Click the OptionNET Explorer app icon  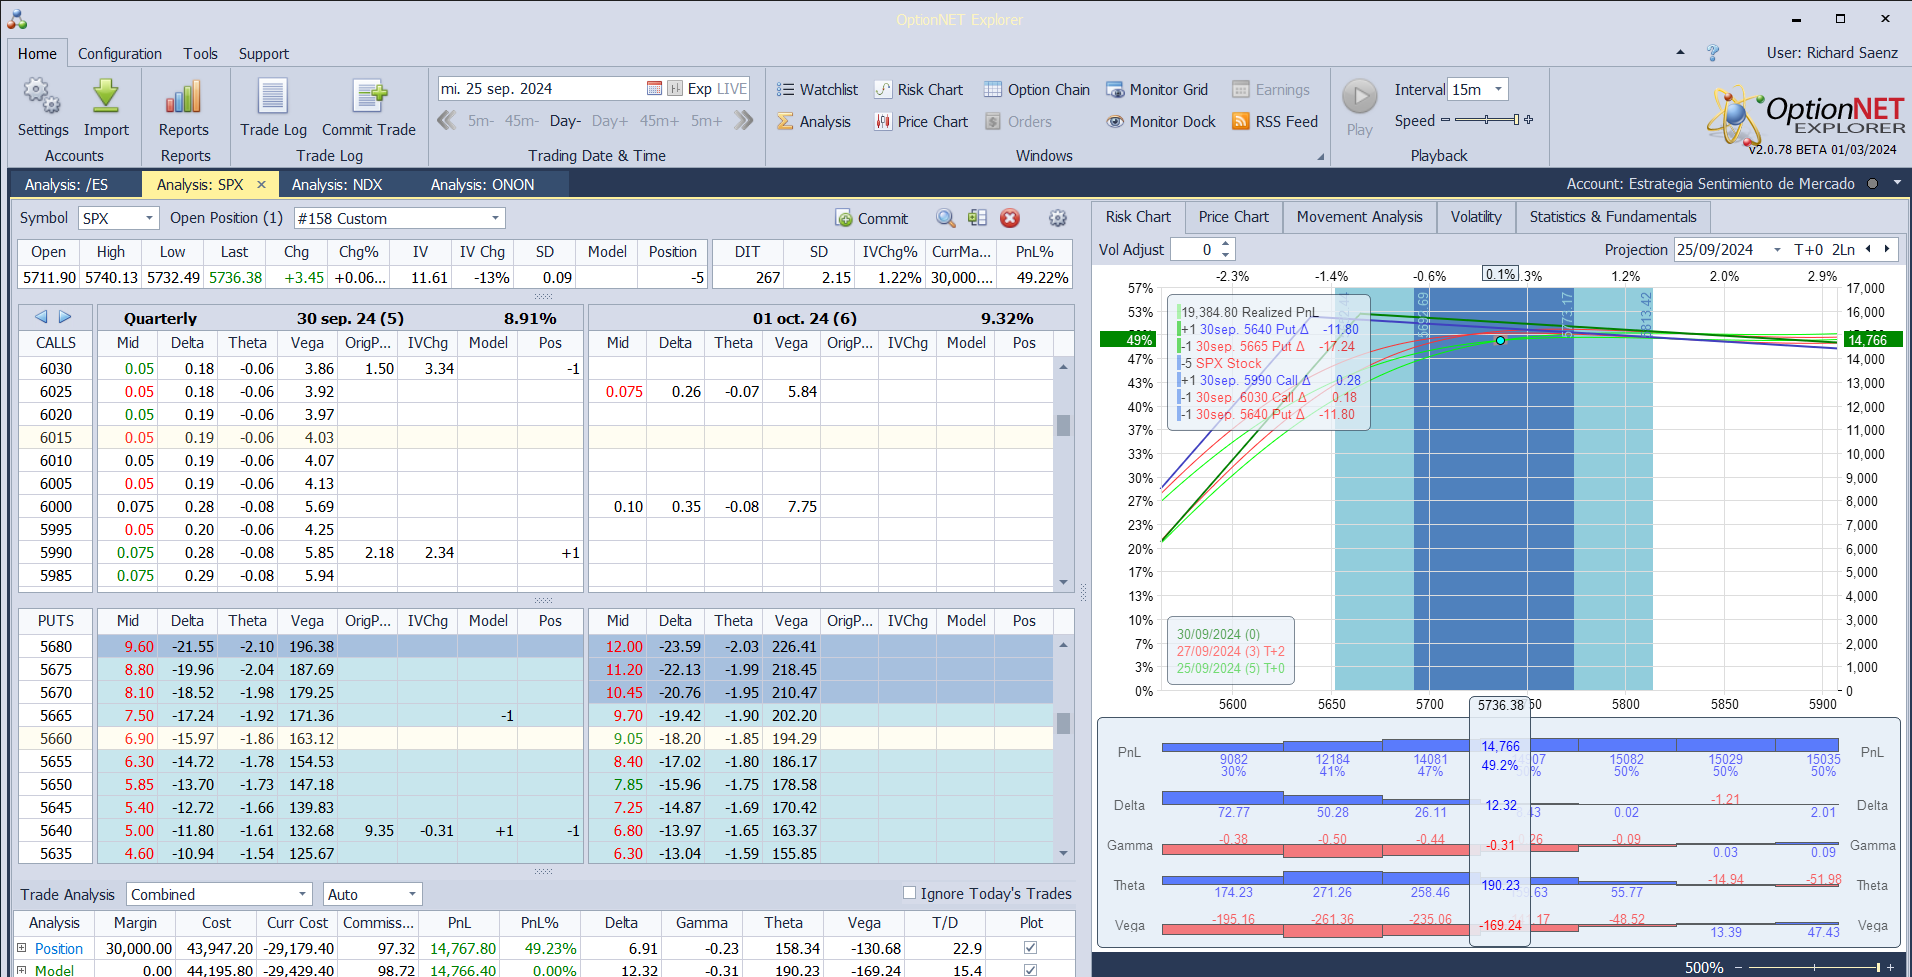(17, 19)
